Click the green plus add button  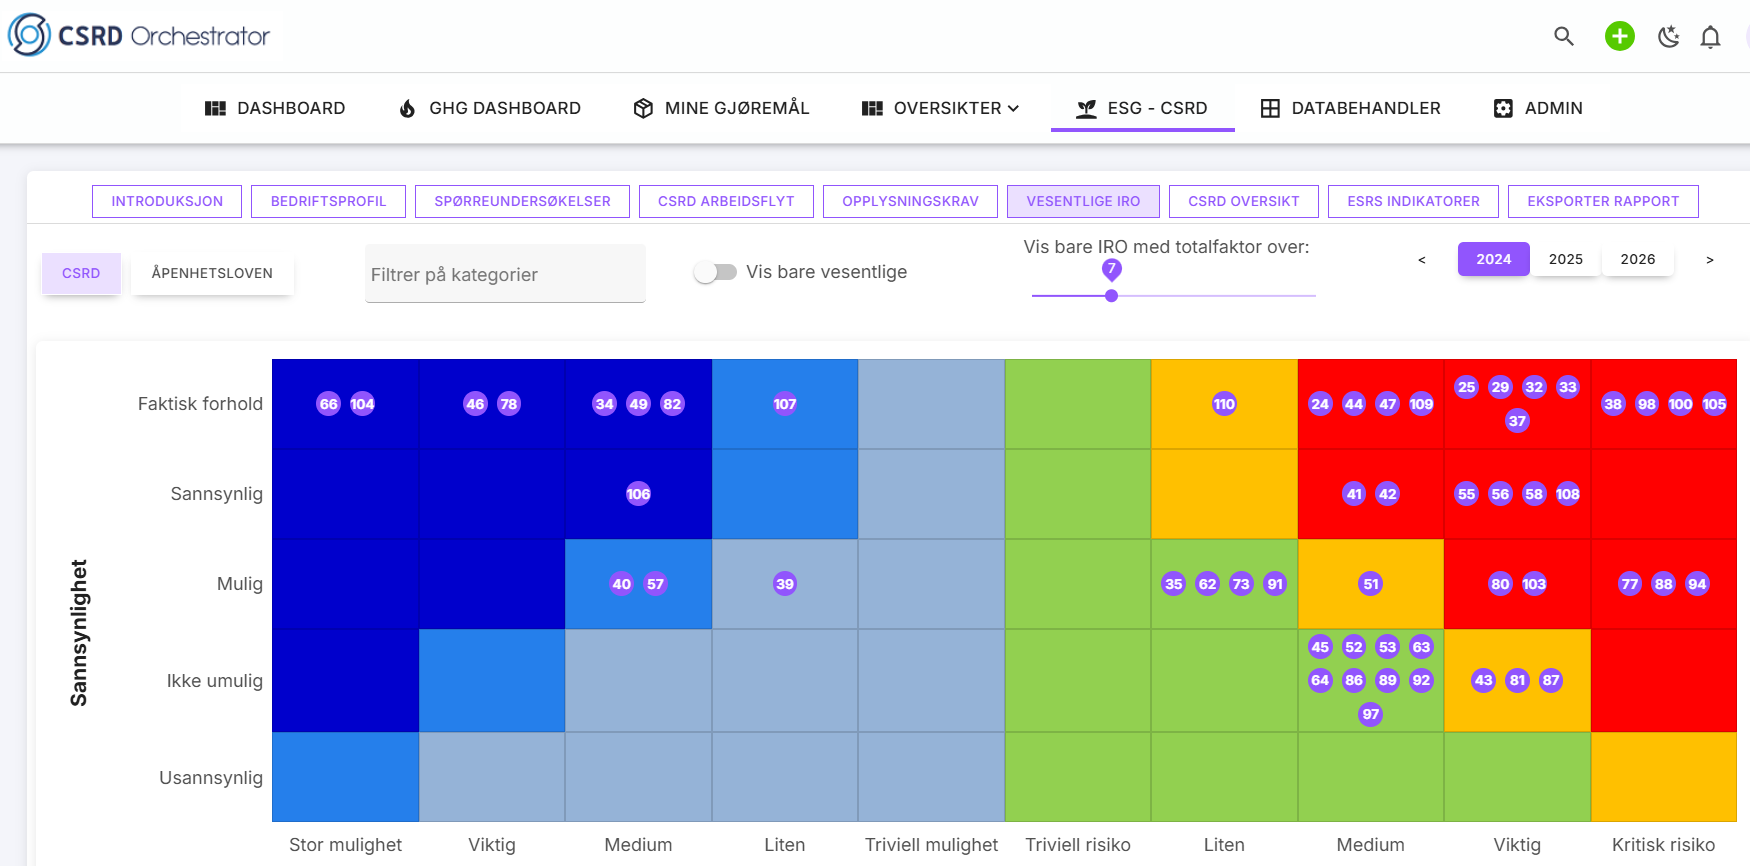(x=1620, y=37)
